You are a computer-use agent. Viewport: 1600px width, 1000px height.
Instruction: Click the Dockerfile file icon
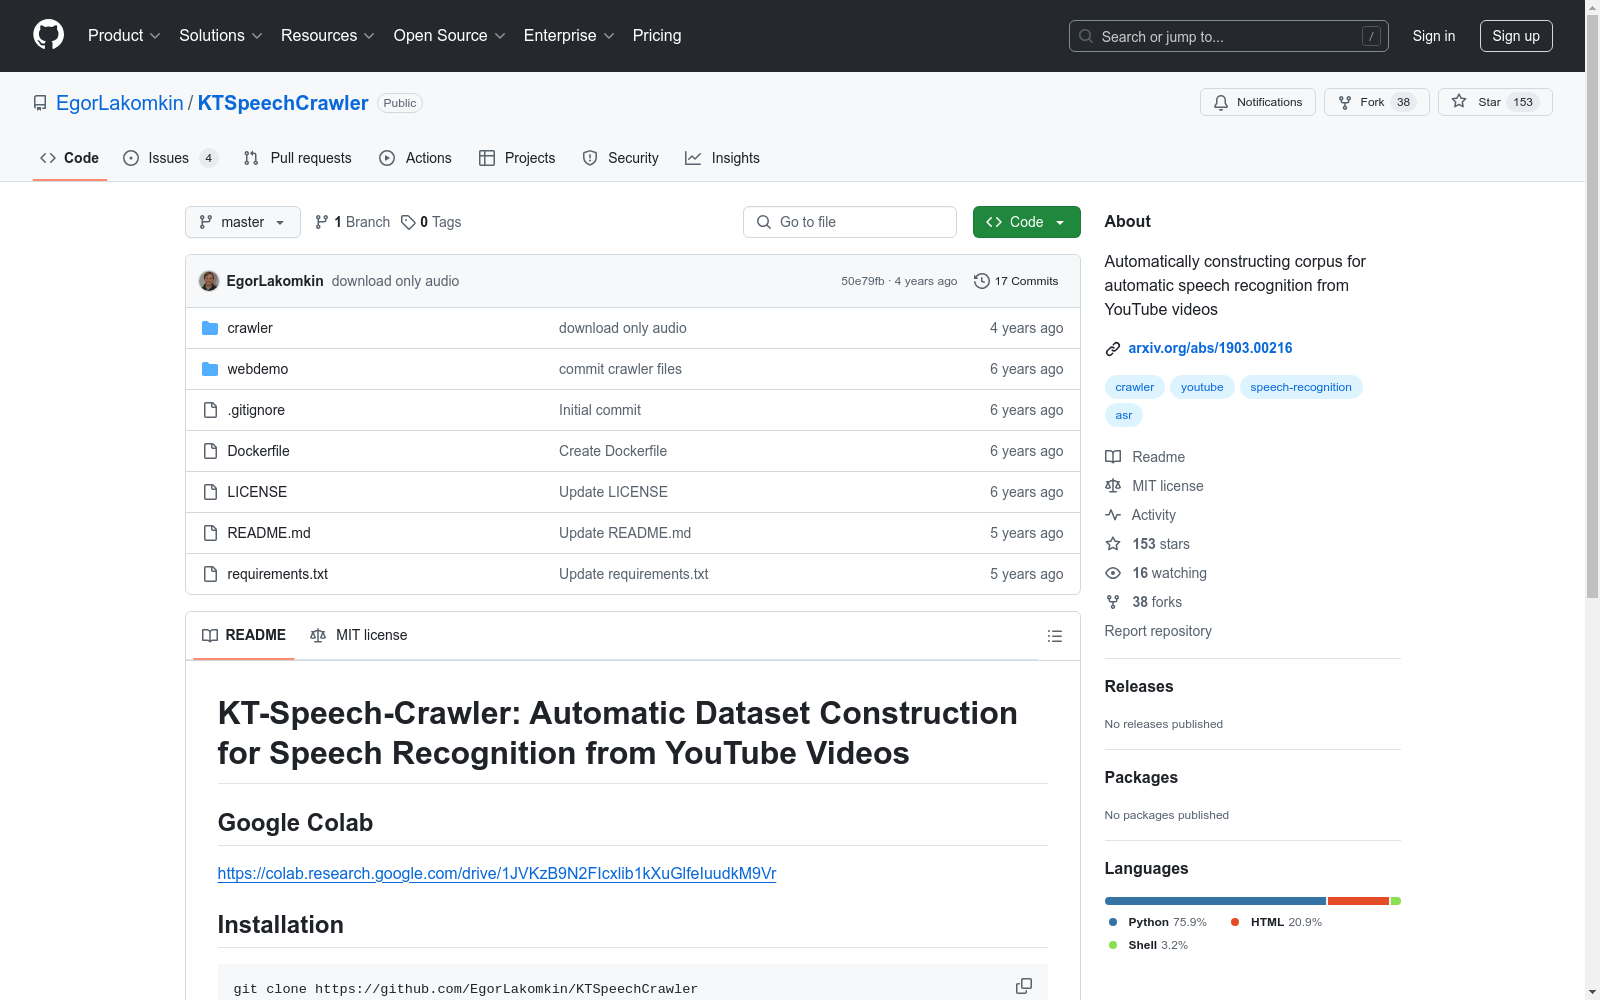point(210,451)
